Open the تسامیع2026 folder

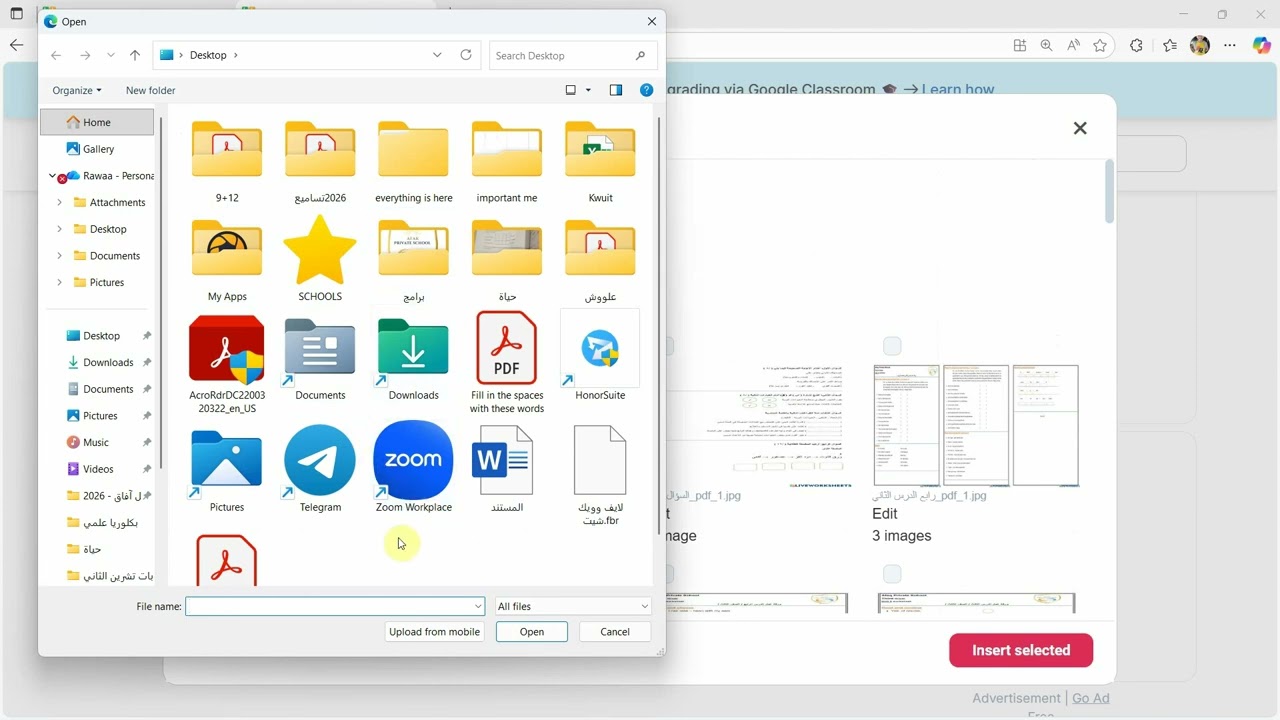(x=320, y=160)
